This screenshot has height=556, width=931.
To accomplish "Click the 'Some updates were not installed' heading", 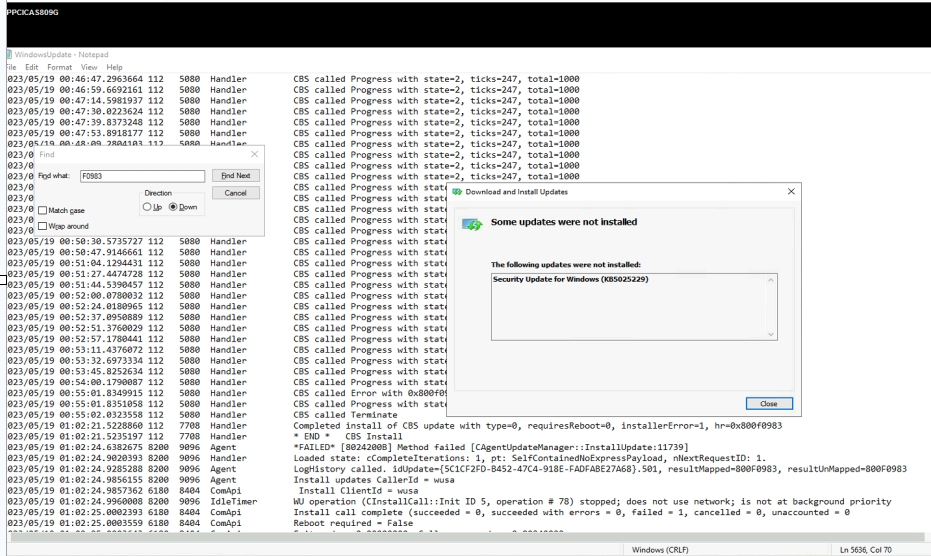I will [564, 222].
